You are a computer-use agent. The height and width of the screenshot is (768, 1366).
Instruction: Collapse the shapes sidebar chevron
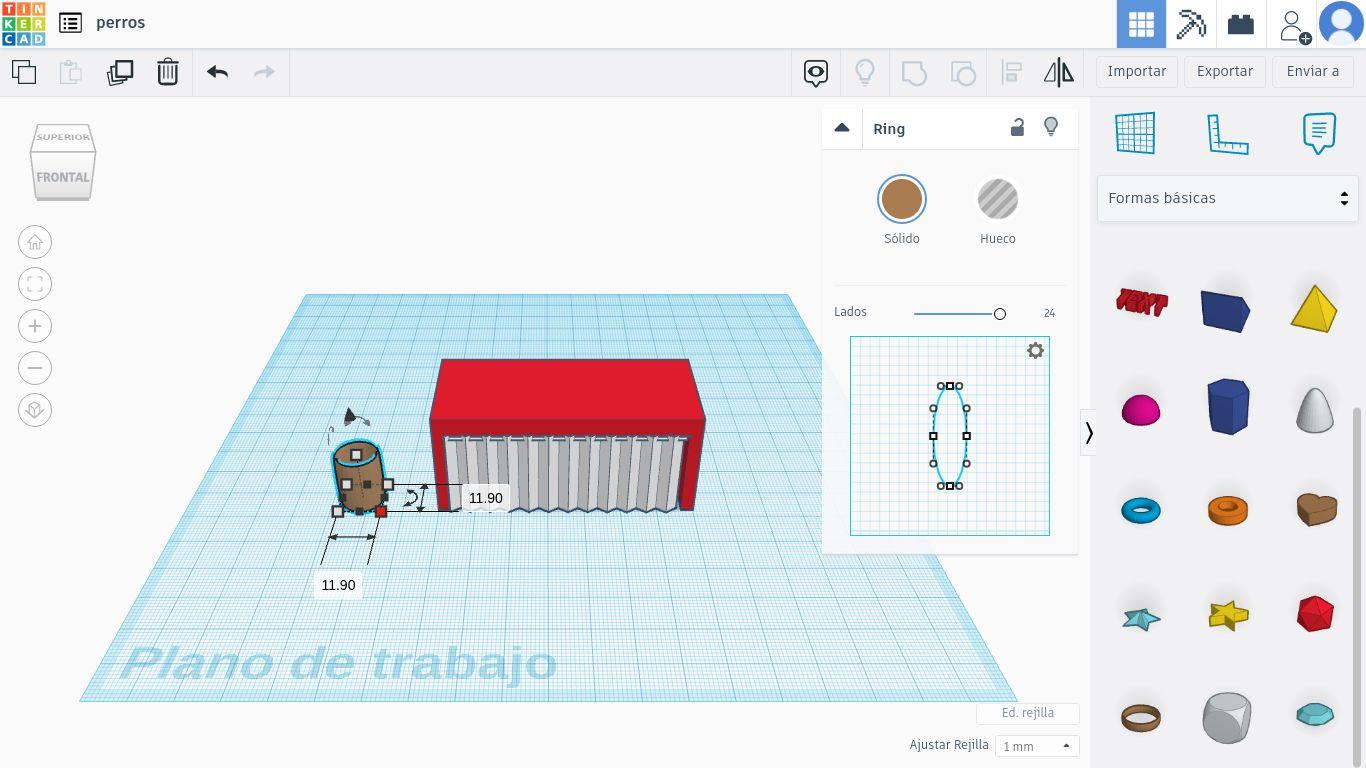[x=1089, y=433]
